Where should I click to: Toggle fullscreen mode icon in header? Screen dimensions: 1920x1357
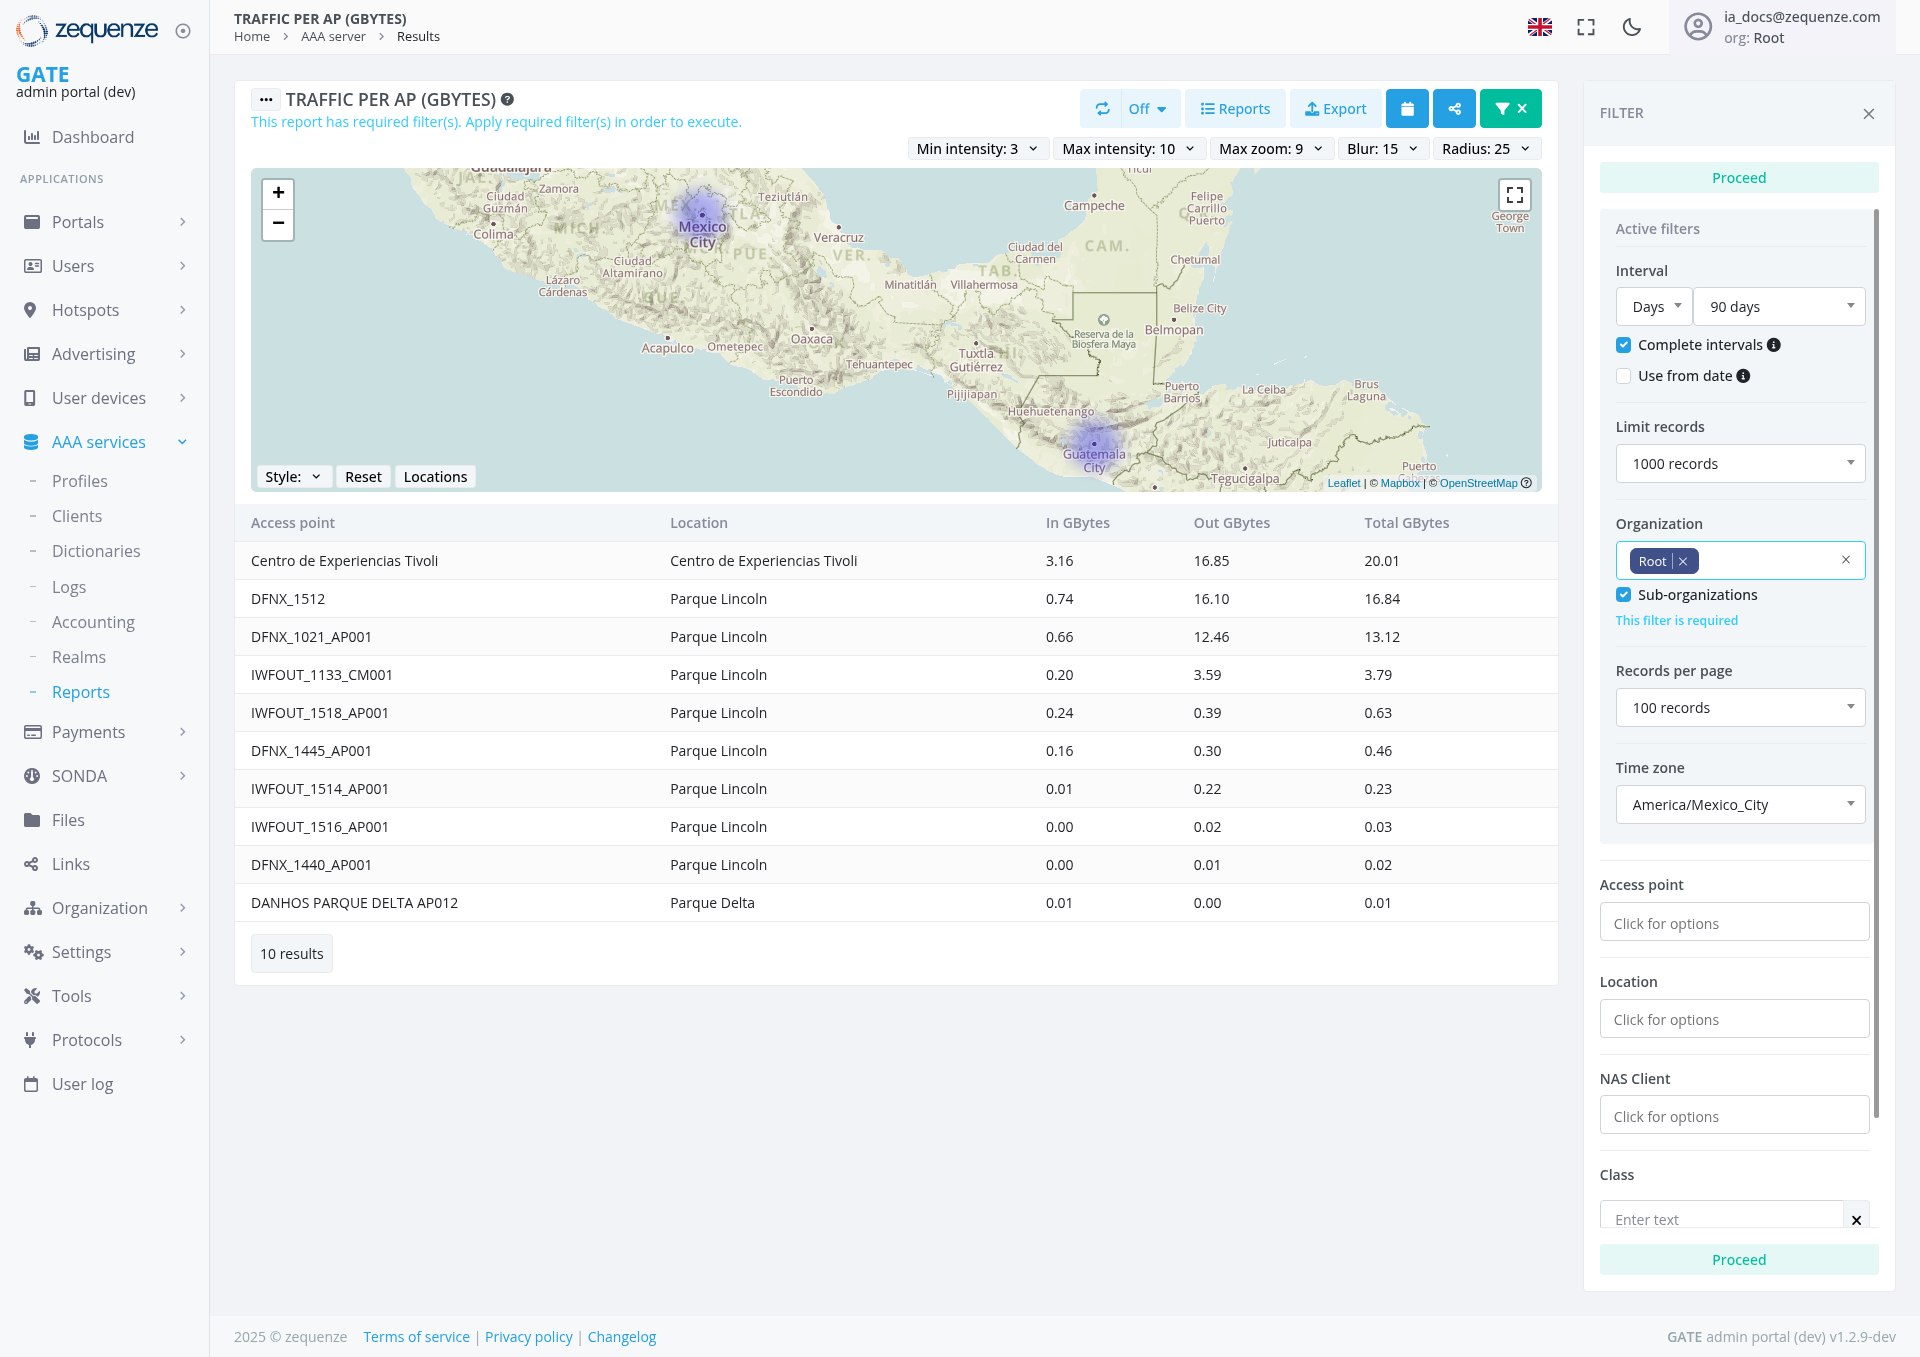coord(1586,27)
